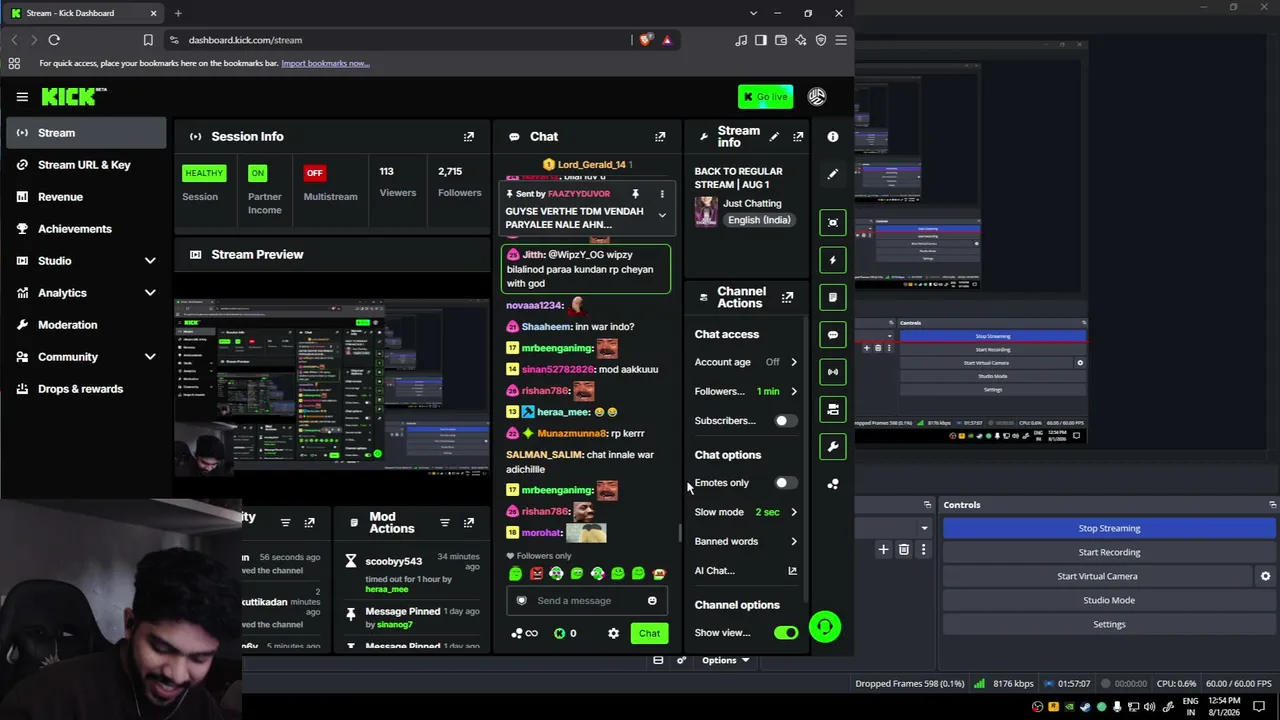Open Slow mode settings row
1280x720 pixels.
click(x=746, y=512)
